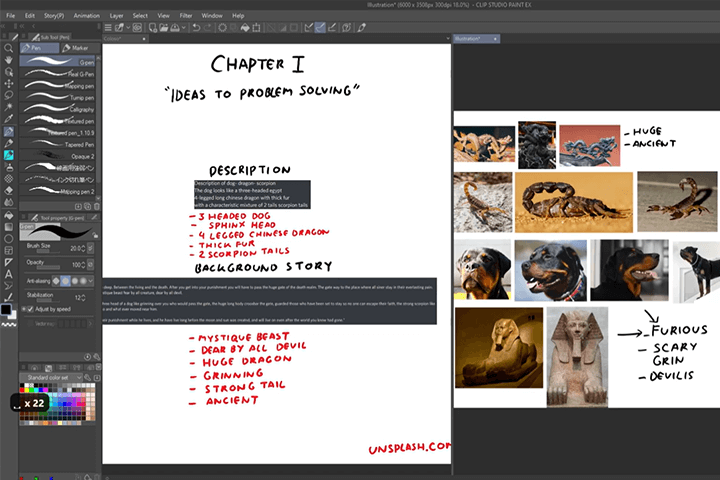The width and height of the screenshot is (720, 480).
Task: Open the Filter menu
Action: 186,16
